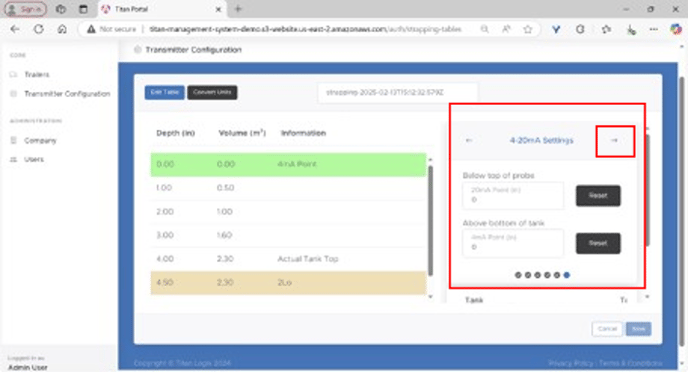688x372 pixels.
Task: Click the Volume (m³) column header
Action: [242, 133]
